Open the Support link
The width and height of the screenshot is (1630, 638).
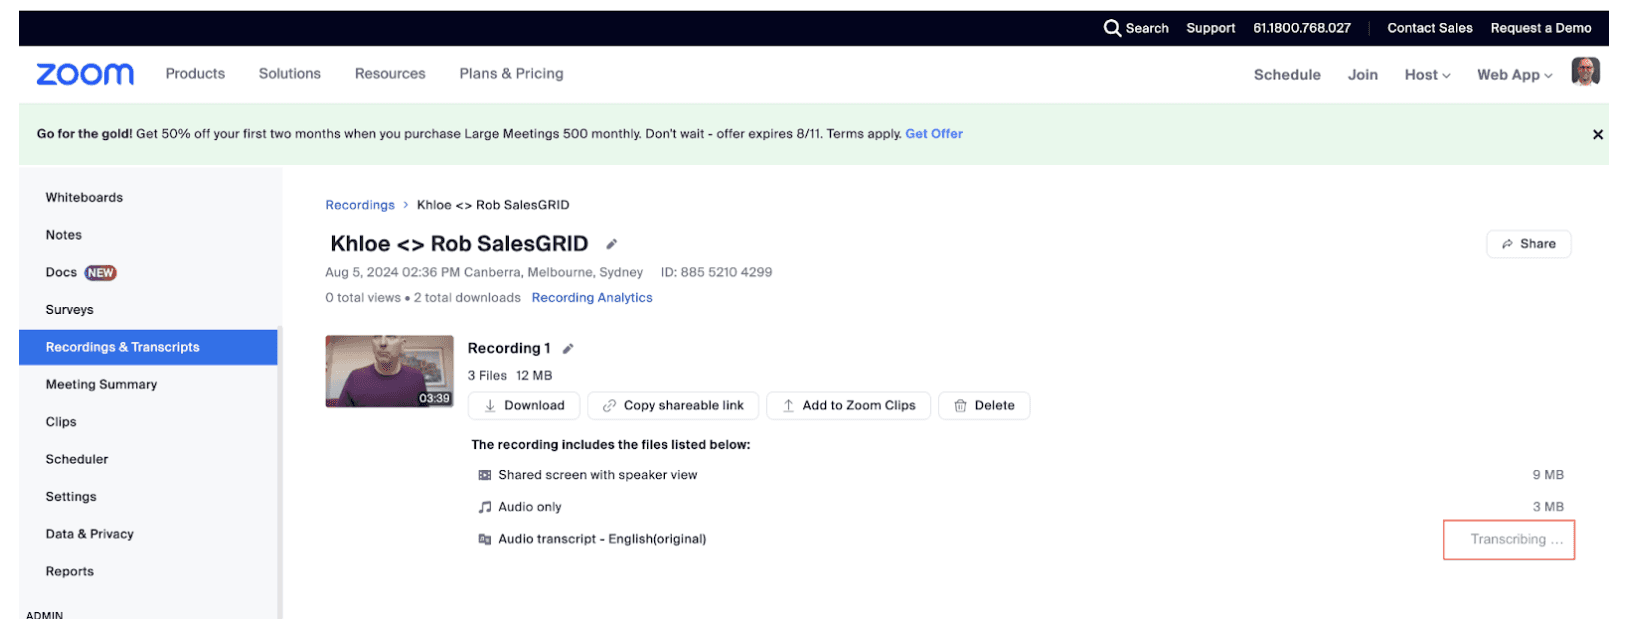click(x=1211, y=28)
